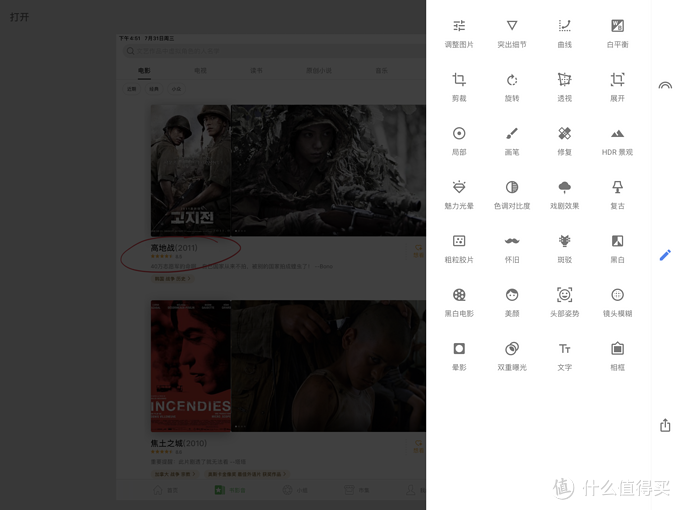The width and height of the screenshot is (680, 510).
Task: Select the 电视 tab in the image
Action: click(200, 70)
